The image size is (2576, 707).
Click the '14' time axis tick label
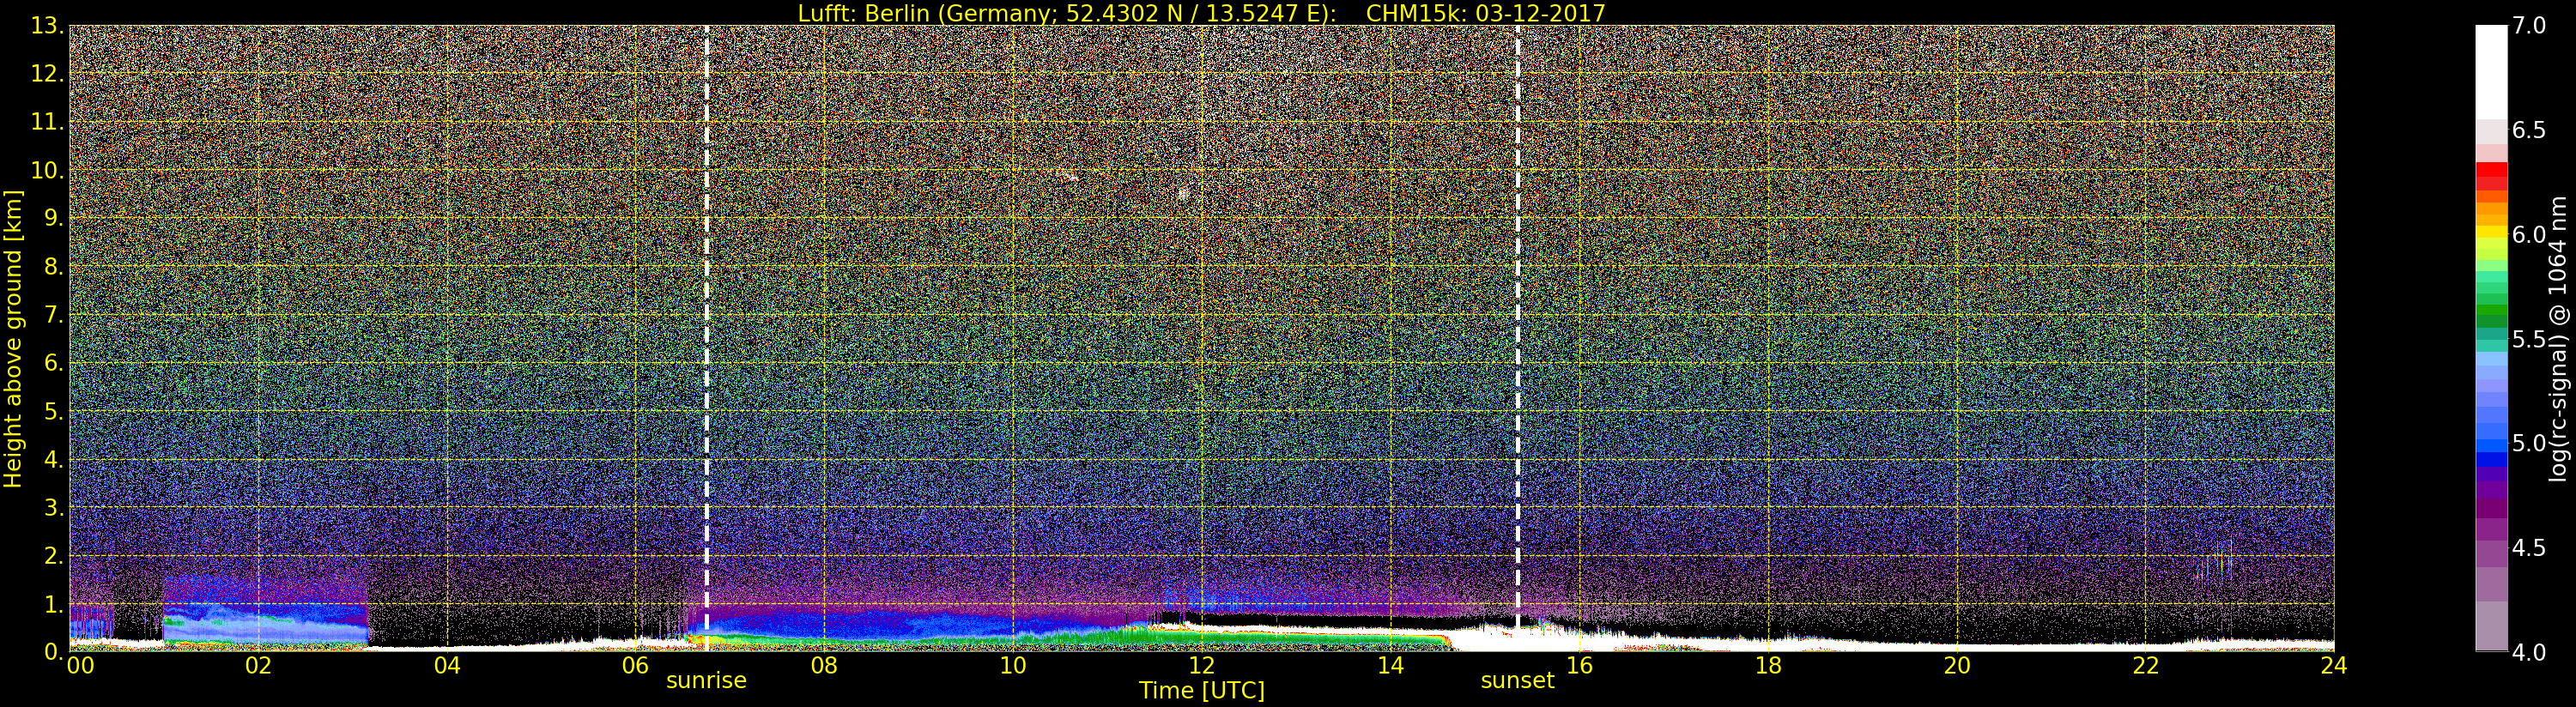click(x=1390, y=666)
